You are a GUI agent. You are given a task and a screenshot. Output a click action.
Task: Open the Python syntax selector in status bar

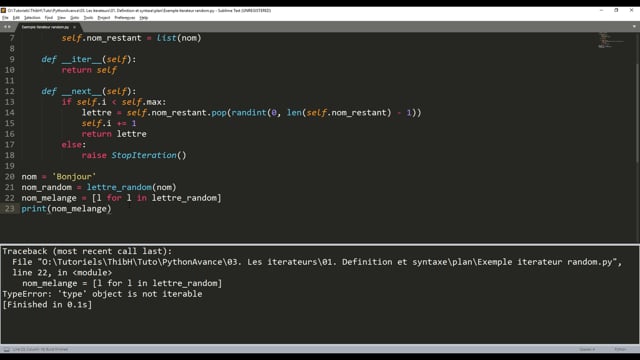coord(620,349)
